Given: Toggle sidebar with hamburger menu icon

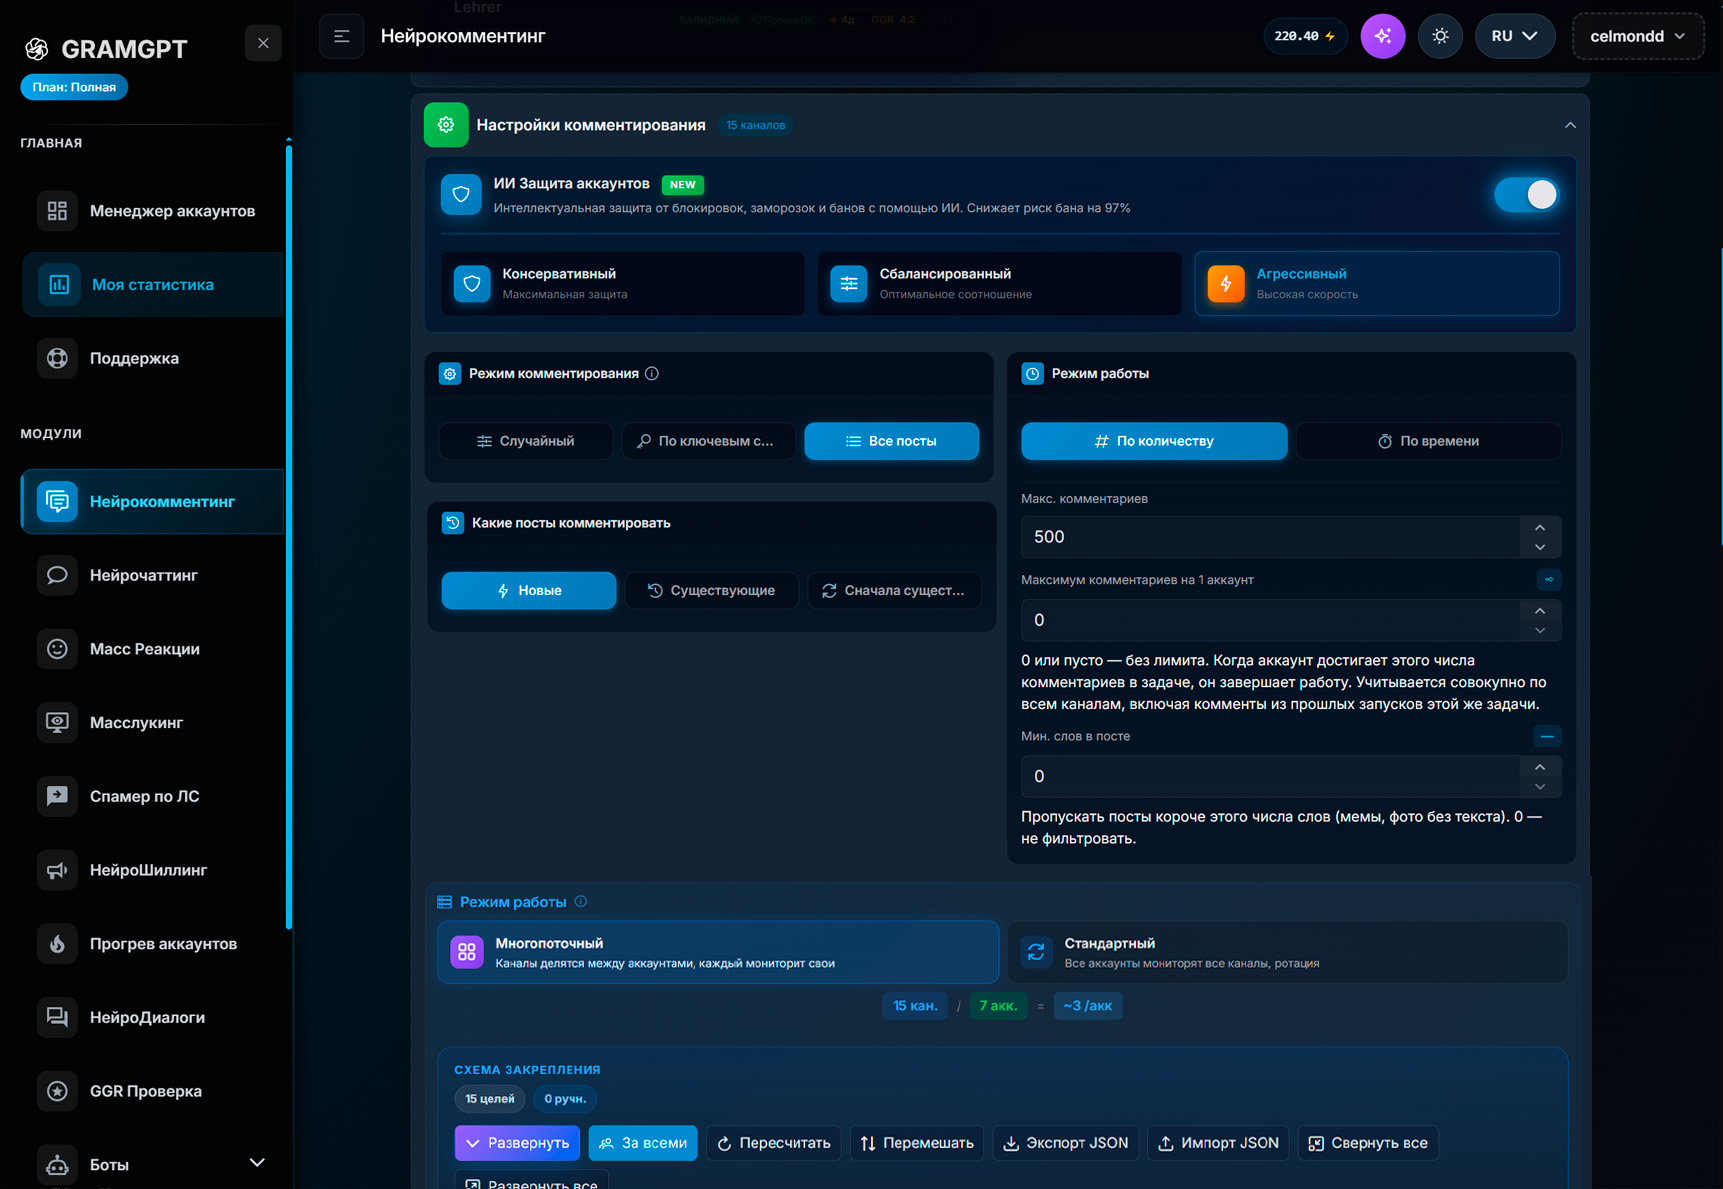Looking at the screenshot, I should [342, 36].
